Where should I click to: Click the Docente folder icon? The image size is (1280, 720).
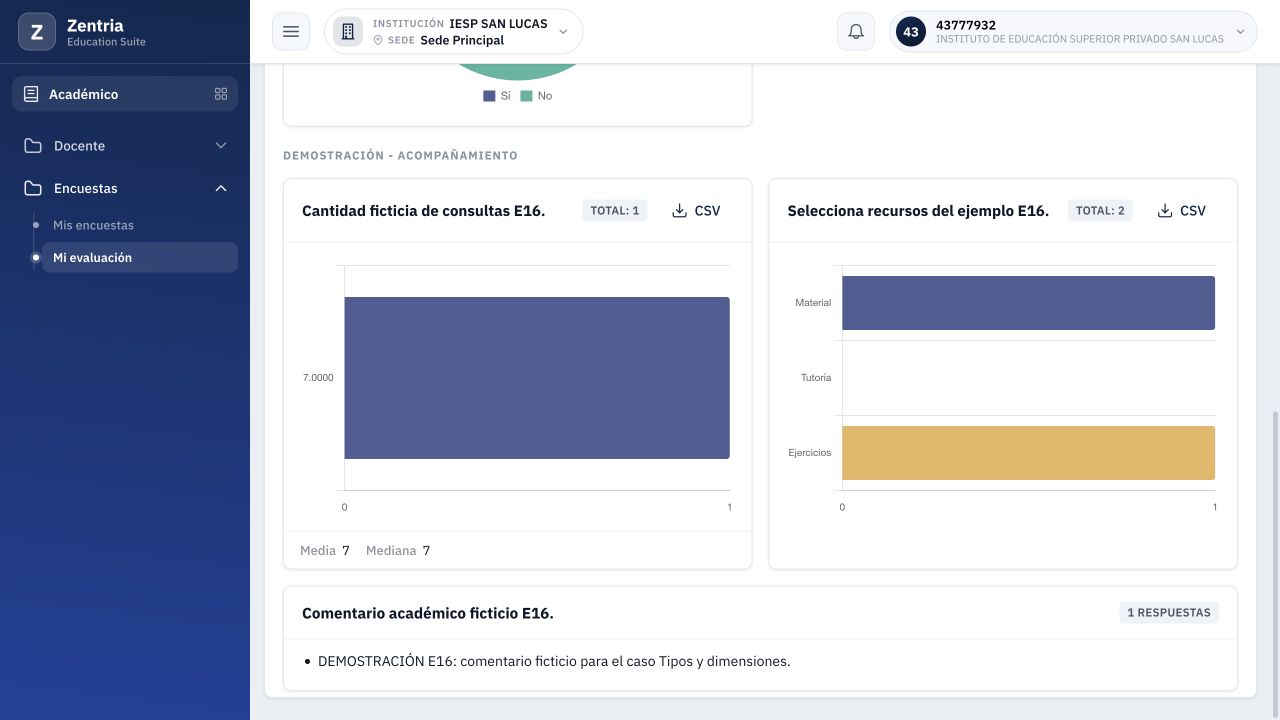(x=33, y=146)
